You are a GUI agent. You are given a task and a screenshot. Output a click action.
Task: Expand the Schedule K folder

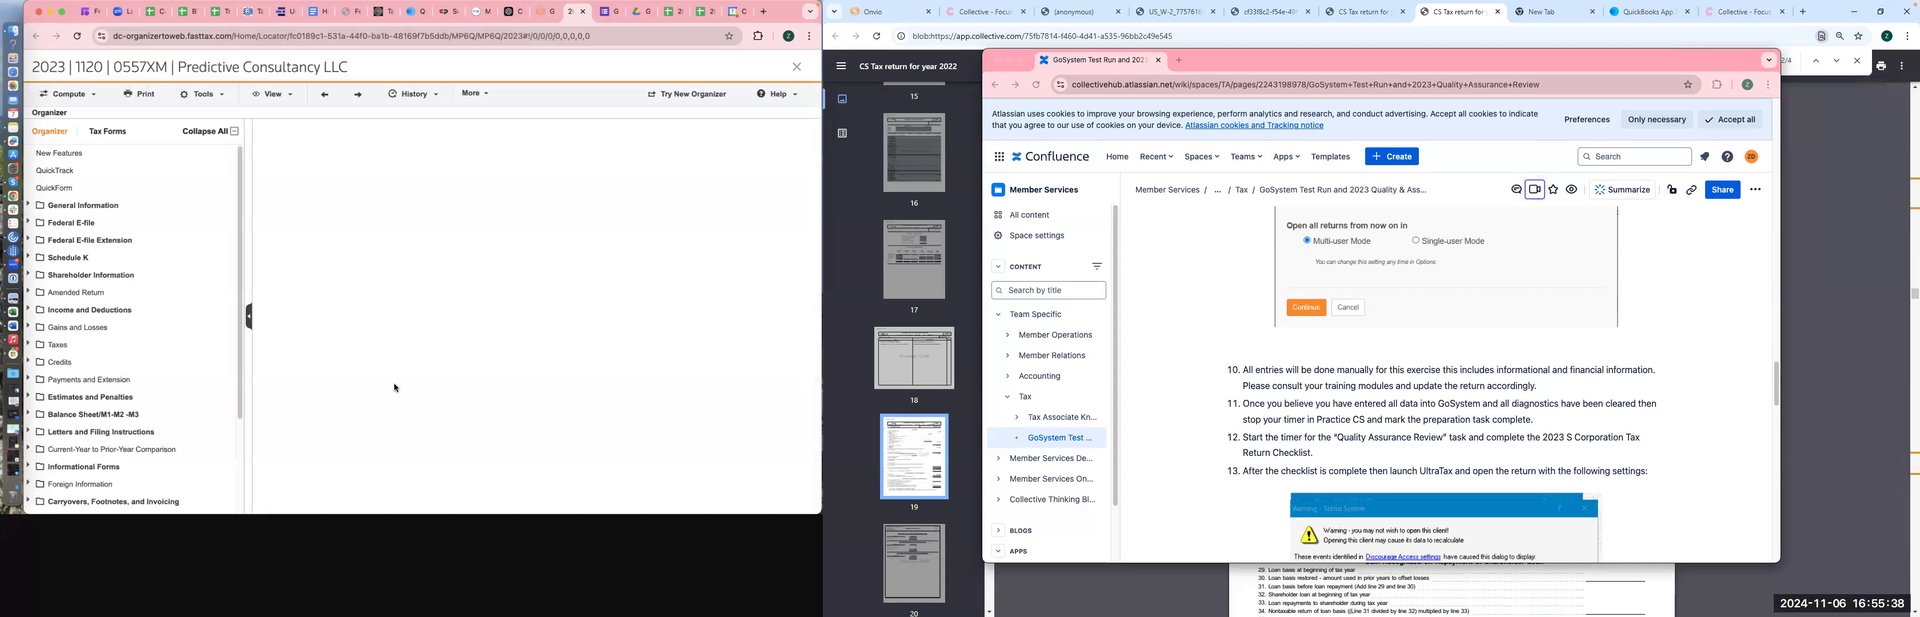coord(28,257)
